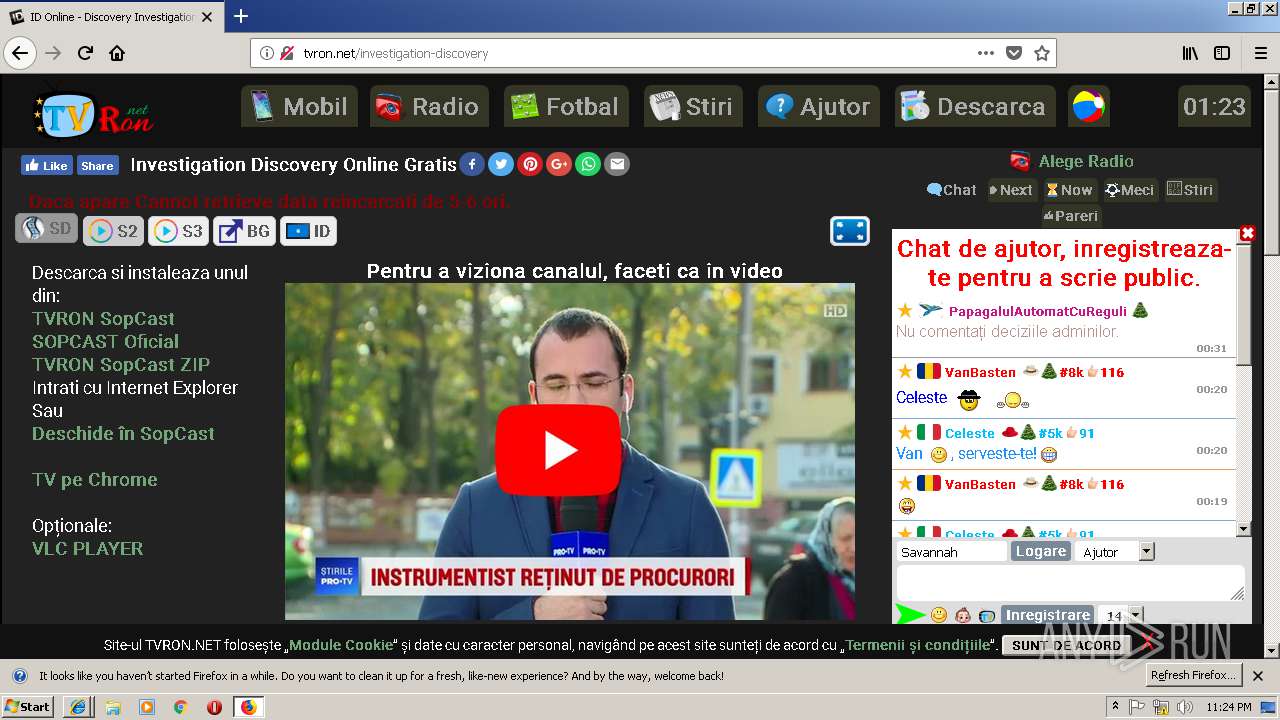Bookmark this page with the star
The width and height of the screenshot is (1280, 720).
(1042, 53)
